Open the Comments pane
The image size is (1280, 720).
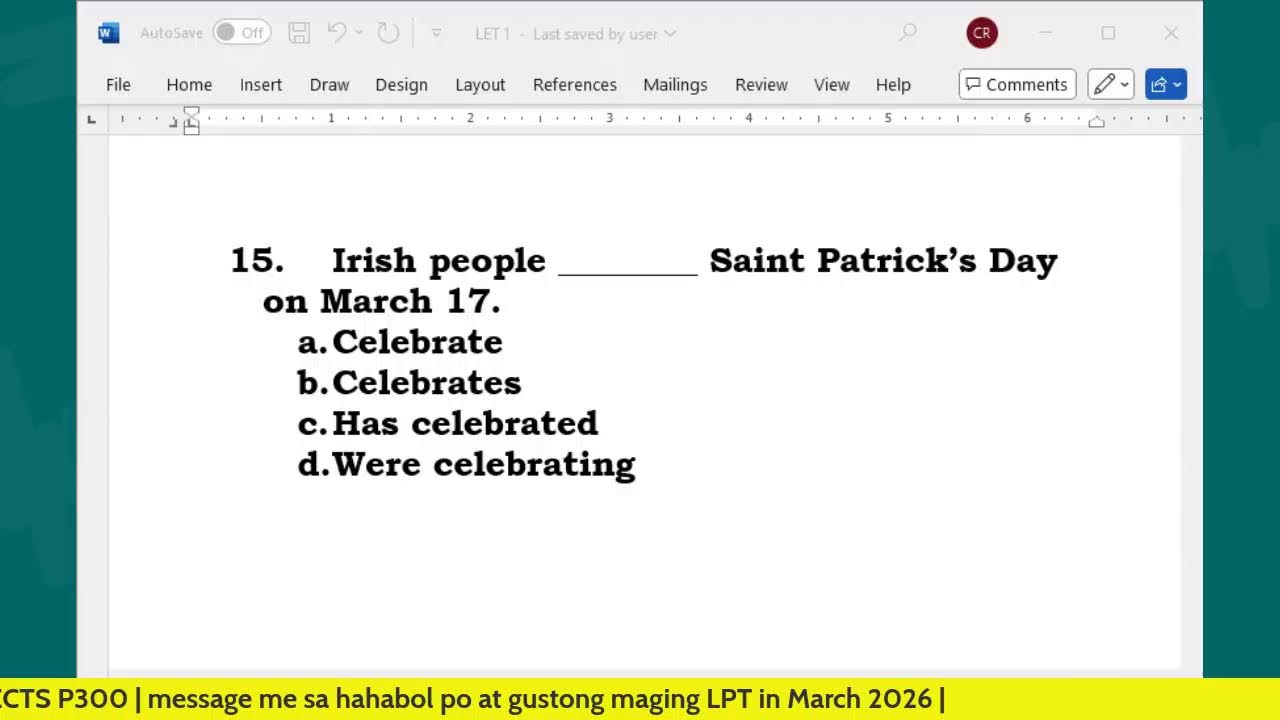point(1017,85)
